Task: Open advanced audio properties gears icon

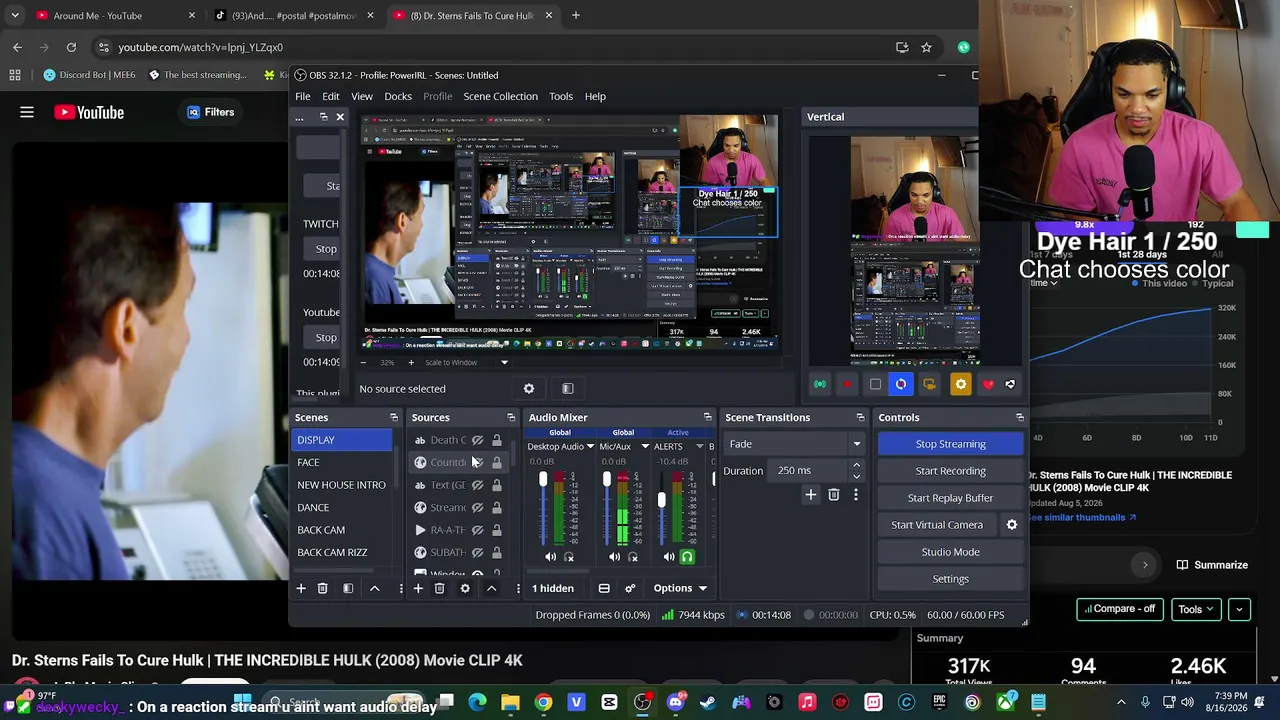Action: [630, 588]
